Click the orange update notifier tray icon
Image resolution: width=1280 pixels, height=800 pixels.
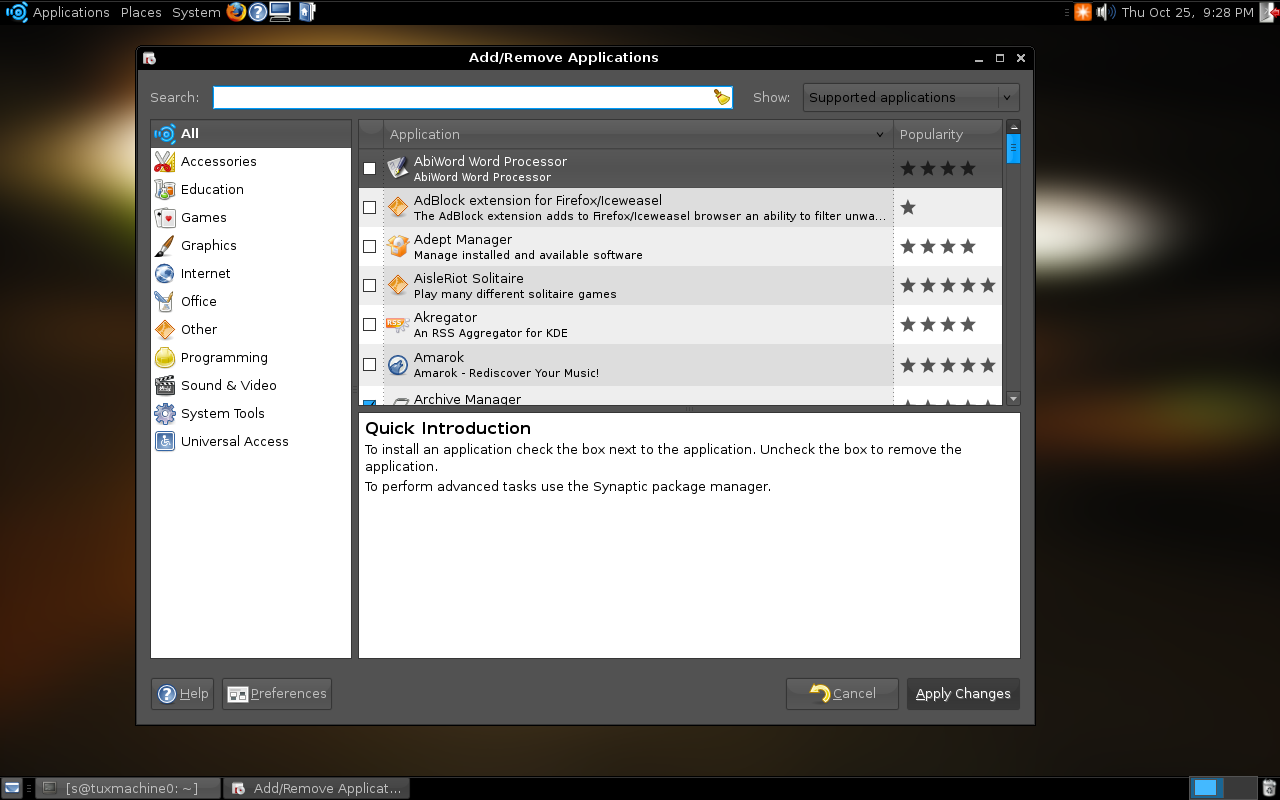[x=1083, y=12]
